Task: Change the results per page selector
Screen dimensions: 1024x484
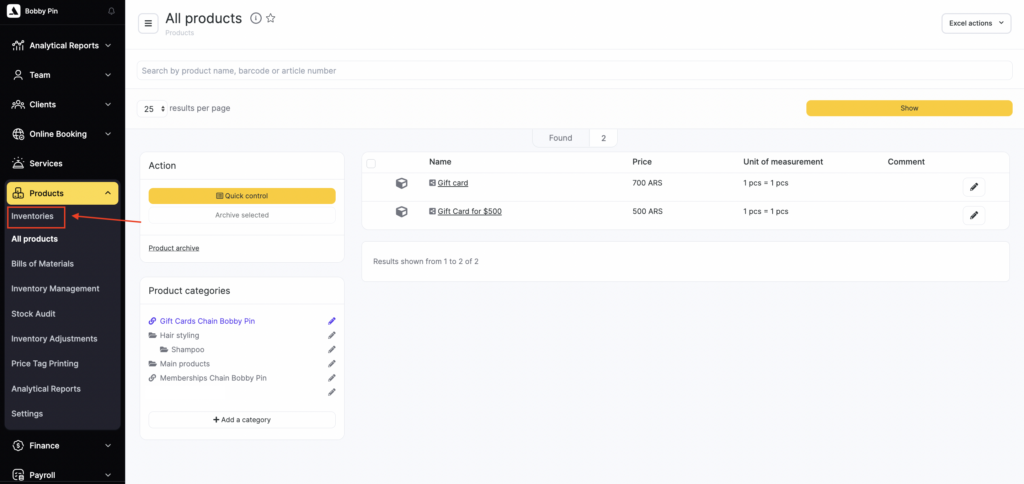Action: (x=152, y=109)
